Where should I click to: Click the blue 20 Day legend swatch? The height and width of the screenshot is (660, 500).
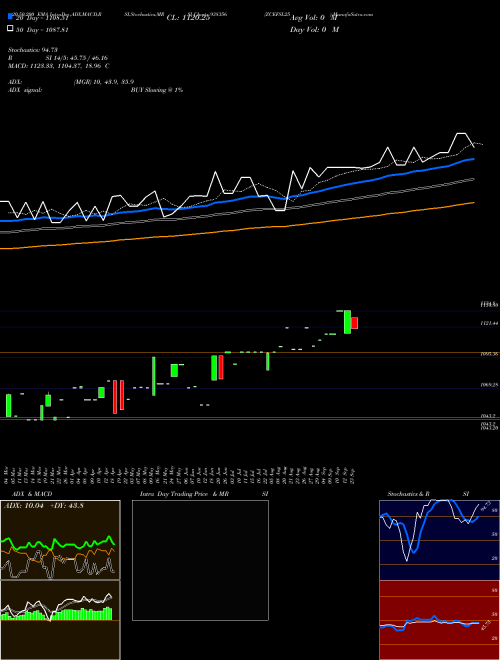point(10,17)
